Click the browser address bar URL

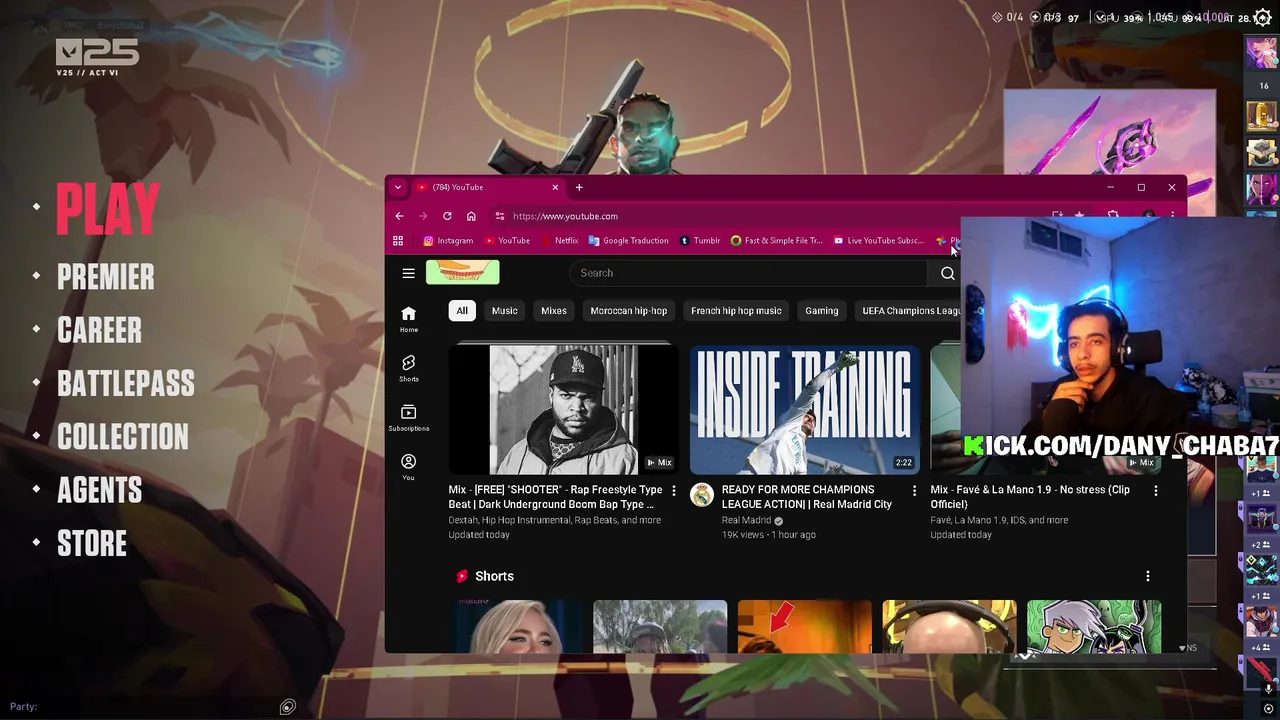pyautogui.click(x=565, y=216)
